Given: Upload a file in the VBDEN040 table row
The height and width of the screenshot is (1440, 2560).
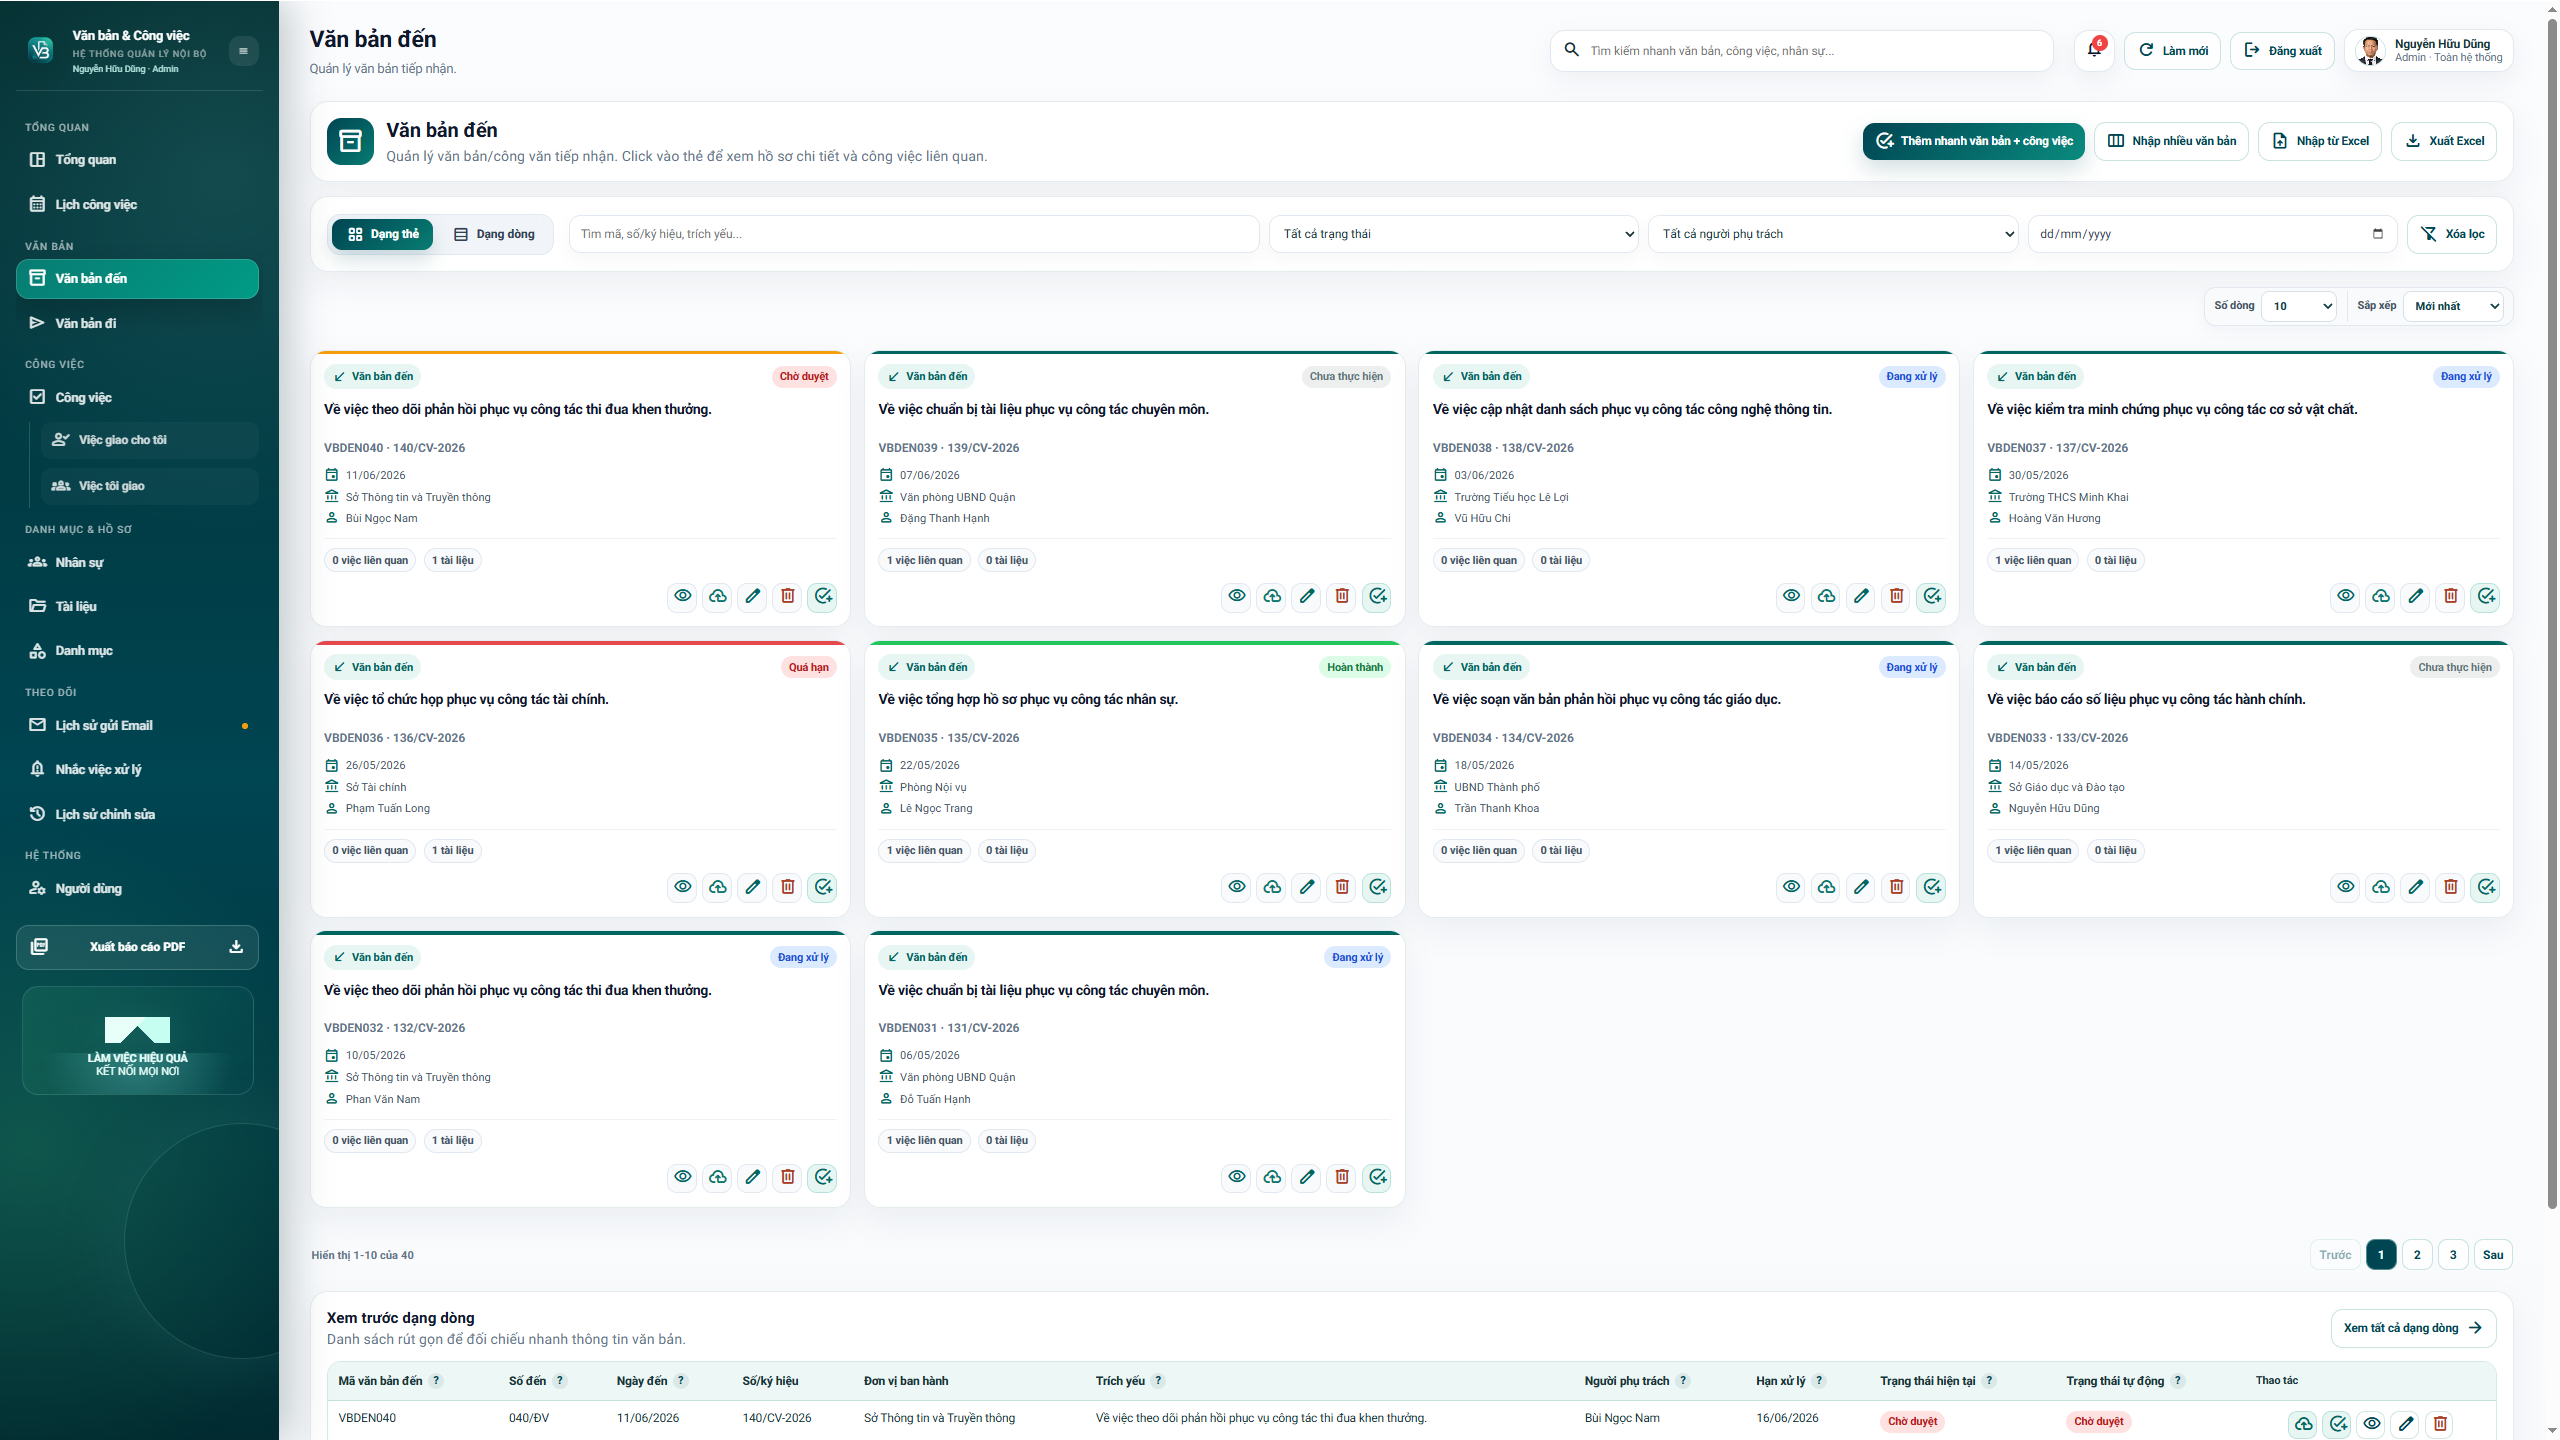Looking at the screenshot, I should click(x=2304, y=1423).
